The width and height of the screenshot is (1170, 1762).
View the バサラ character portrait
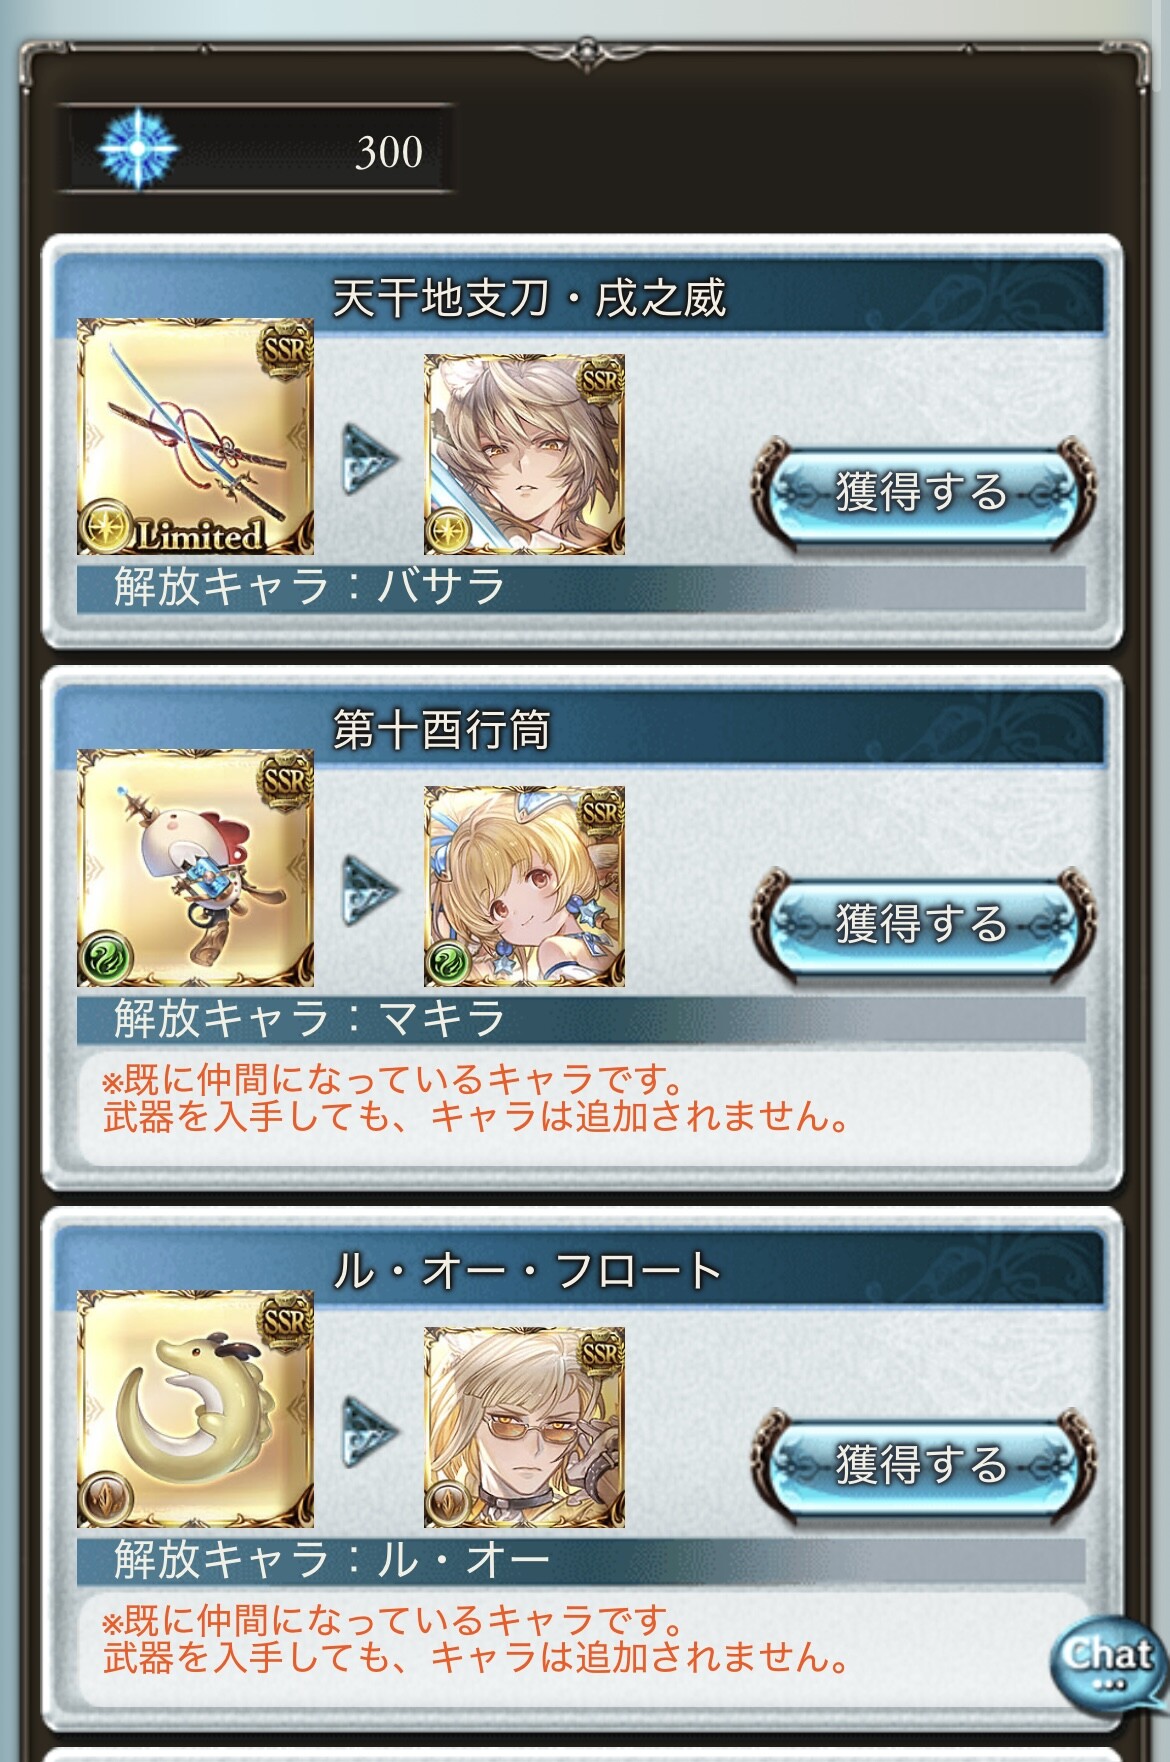(525, 454)
